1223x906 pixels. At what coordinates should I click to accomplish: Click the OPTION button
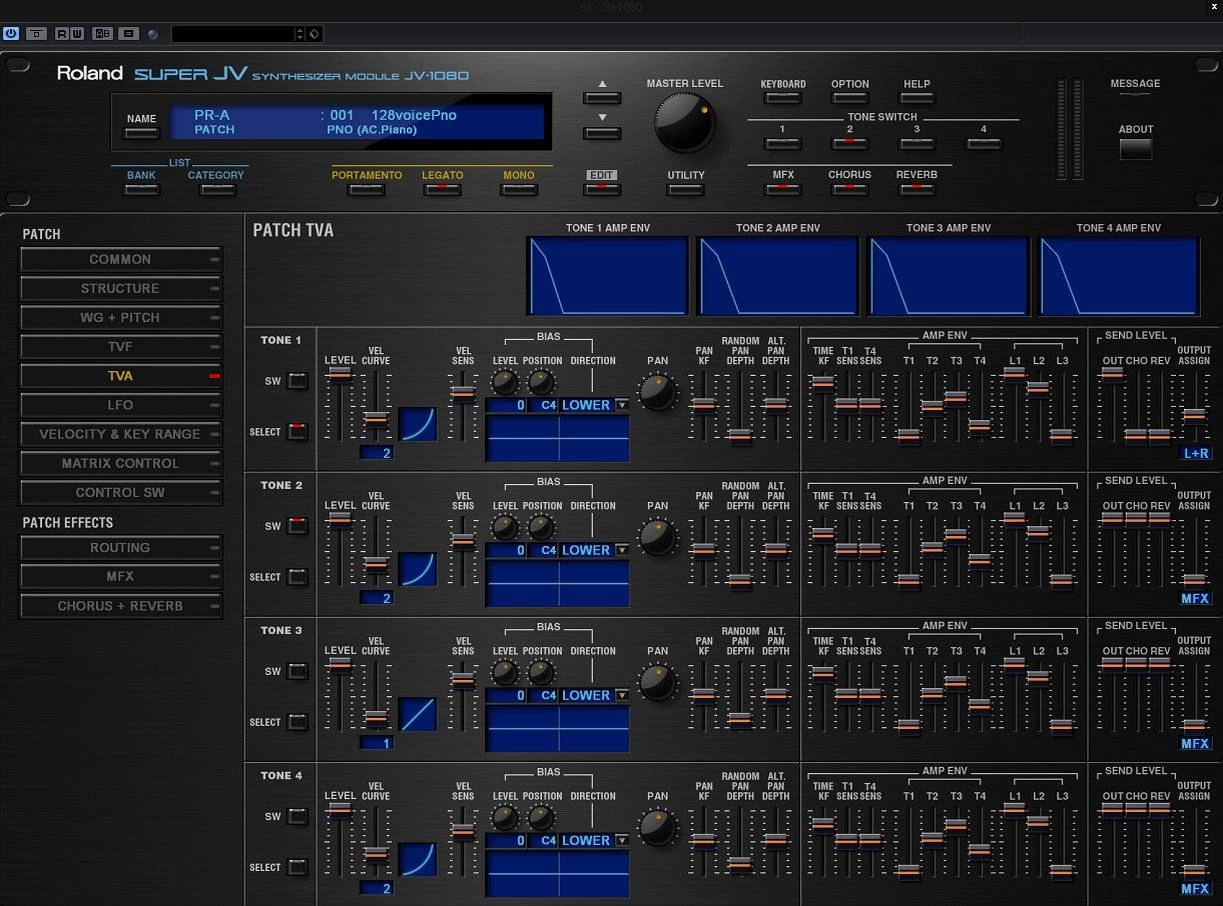coord(850,98)
